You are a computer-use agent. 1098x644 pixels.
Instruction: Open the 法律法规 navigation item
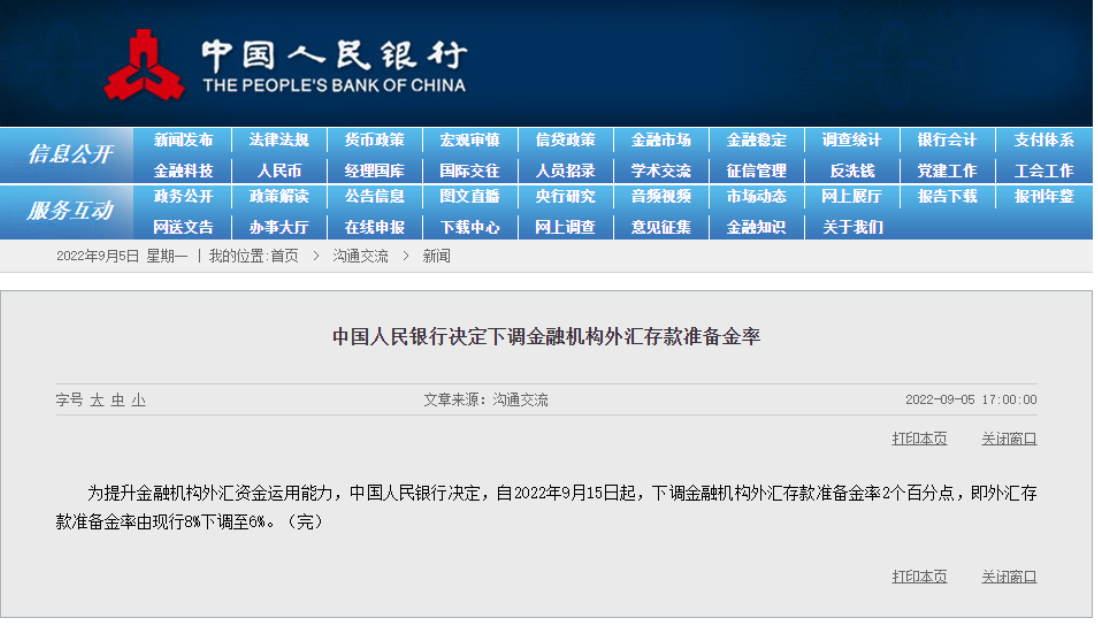(x=279, y=140)
